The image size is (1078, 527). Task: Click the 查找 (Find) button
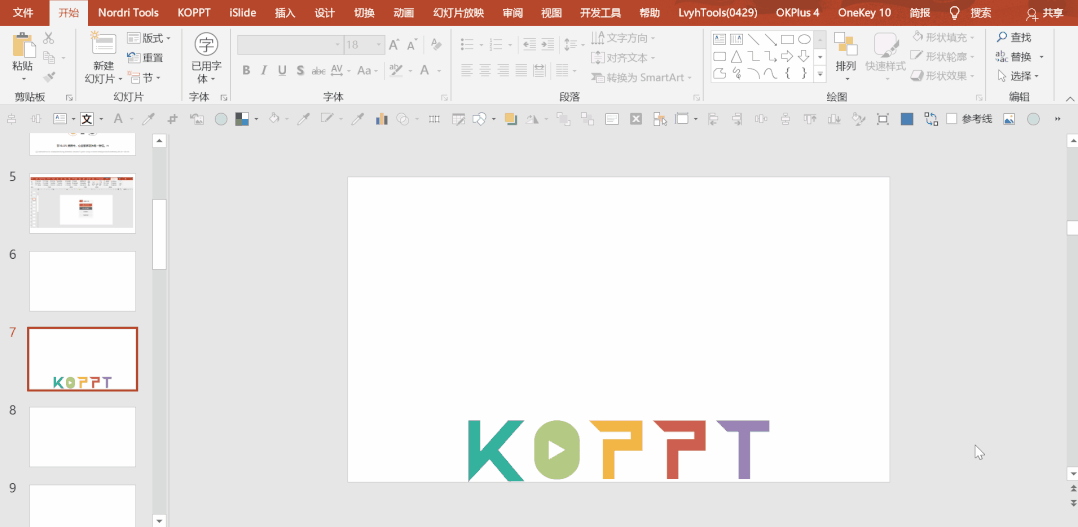(x=1014, y=37)
